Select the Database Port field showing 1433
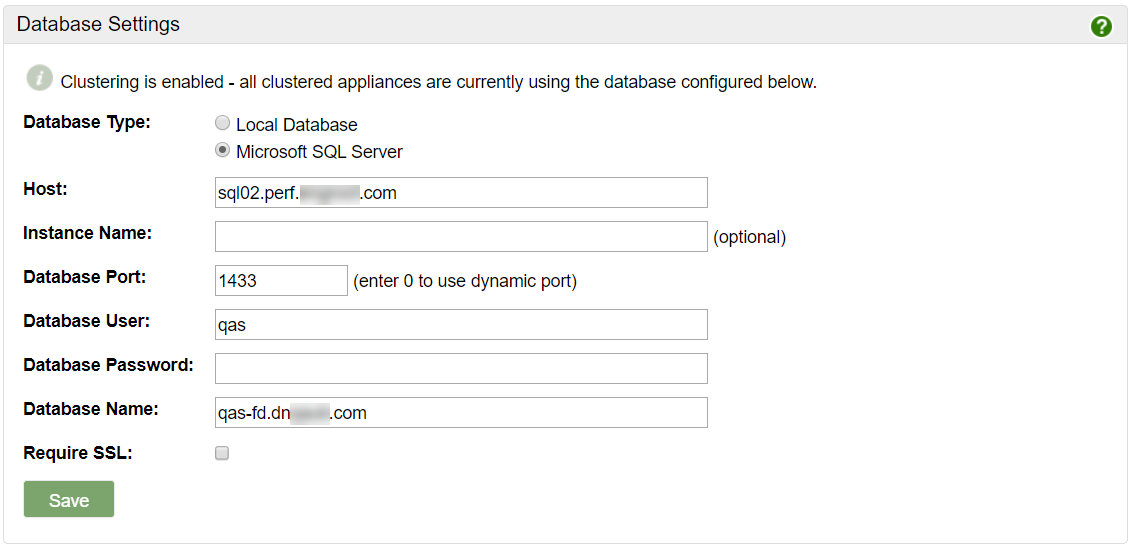This screenshot has height=549, width=1130. pyautogui.click(x=281, y=281)
